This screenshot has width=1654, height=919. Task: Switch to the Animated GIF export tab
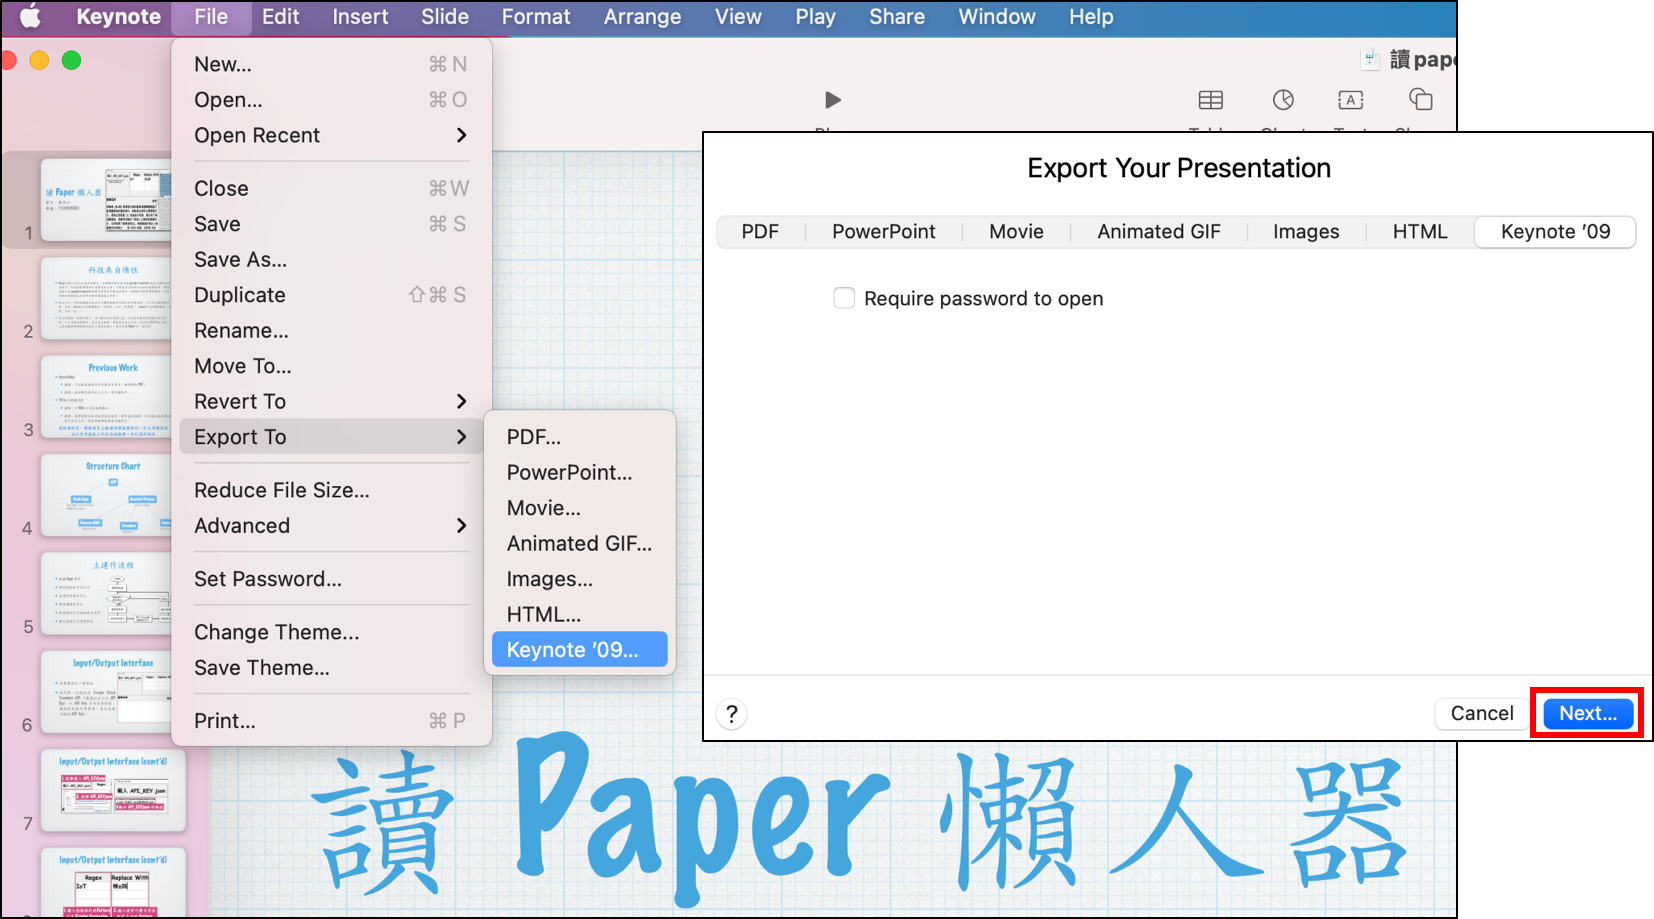point(1159,232)
